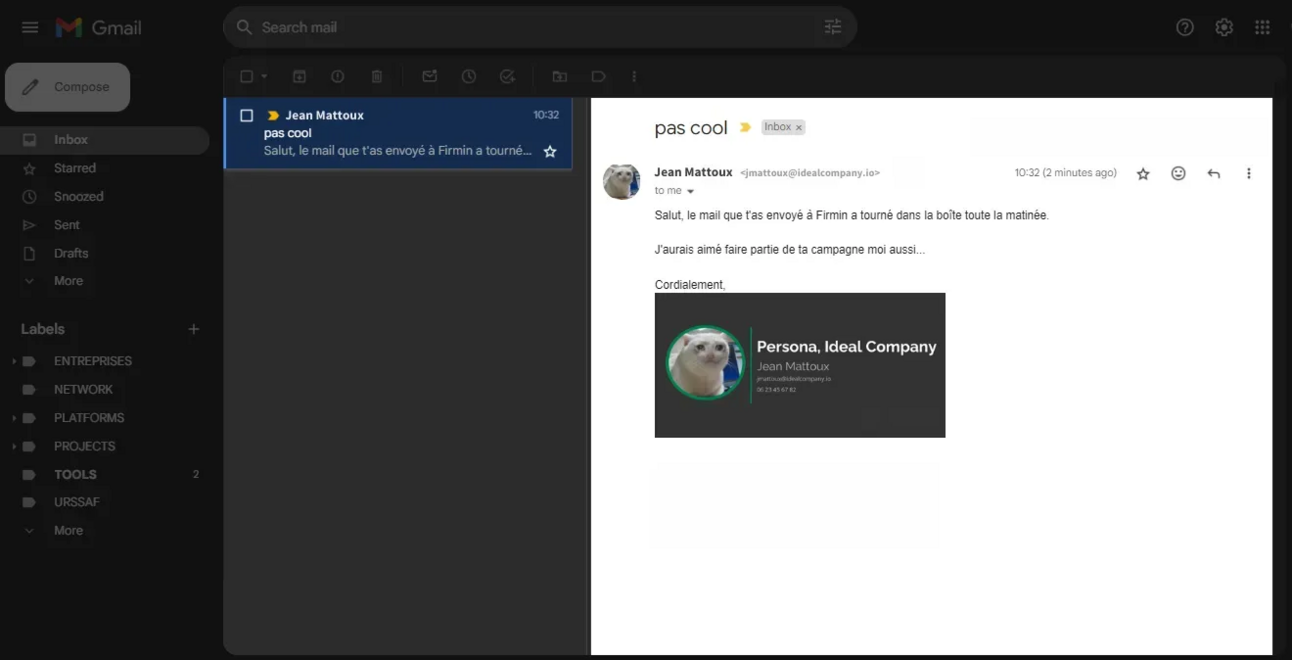Open toolbar More options dots
Screen dimensions: 1292x660
click(x=634, y=76)
